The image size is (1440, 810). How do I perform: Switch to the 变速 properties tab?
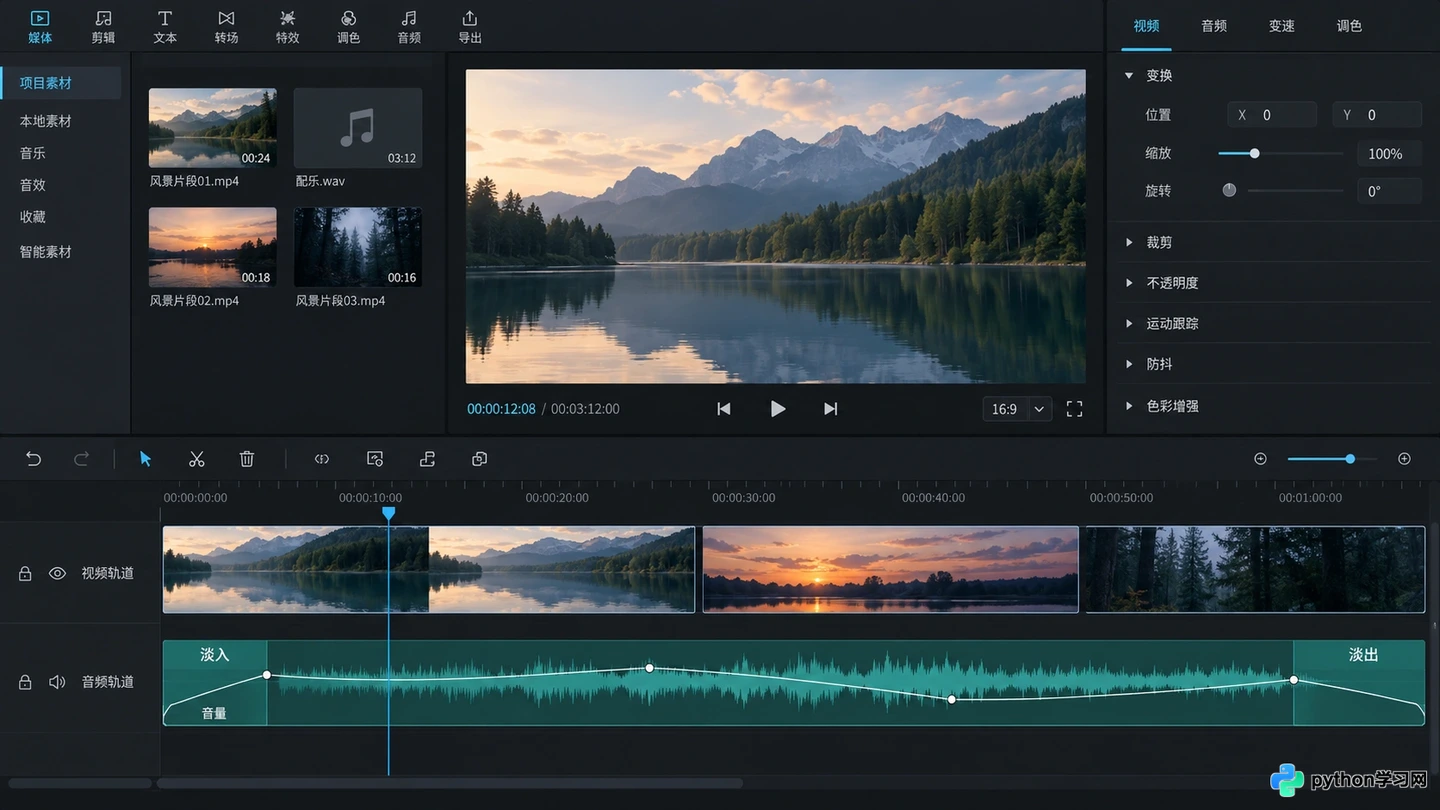(1282, 26)
